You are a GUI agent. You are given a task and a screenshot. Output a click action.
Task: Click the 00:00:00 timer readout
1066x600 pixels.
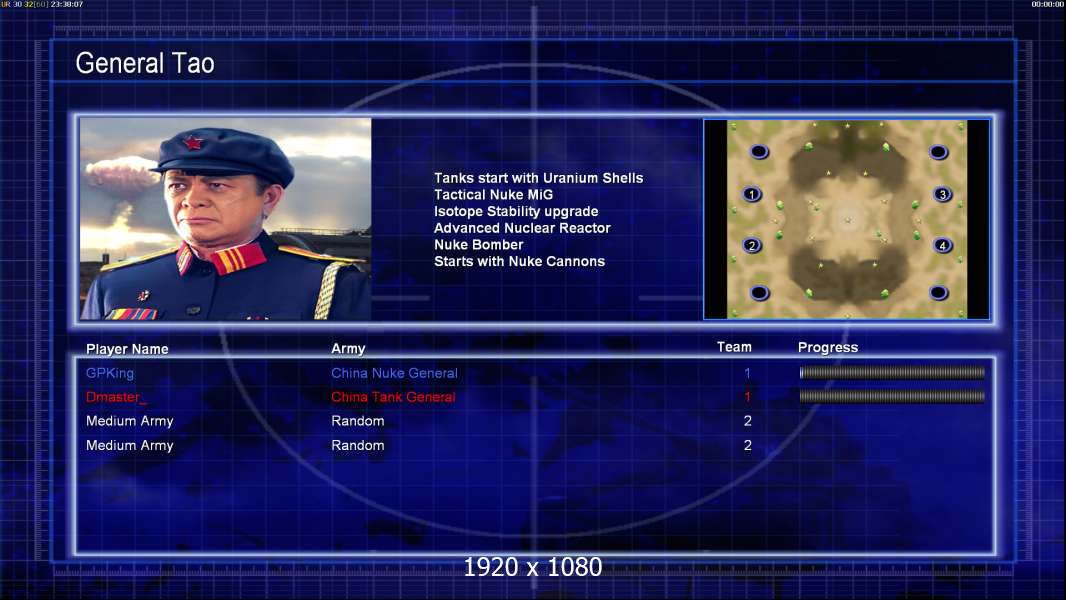1048,4
